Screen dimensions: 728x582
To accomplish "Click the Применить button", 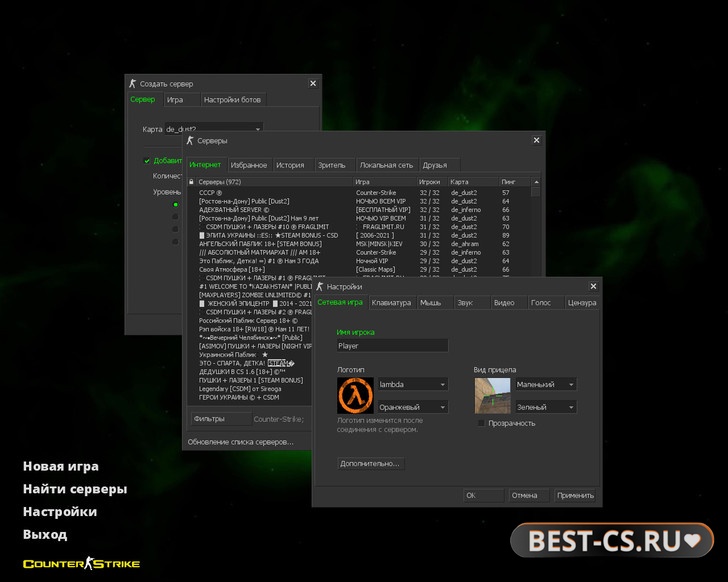I will tap(575, 495).
